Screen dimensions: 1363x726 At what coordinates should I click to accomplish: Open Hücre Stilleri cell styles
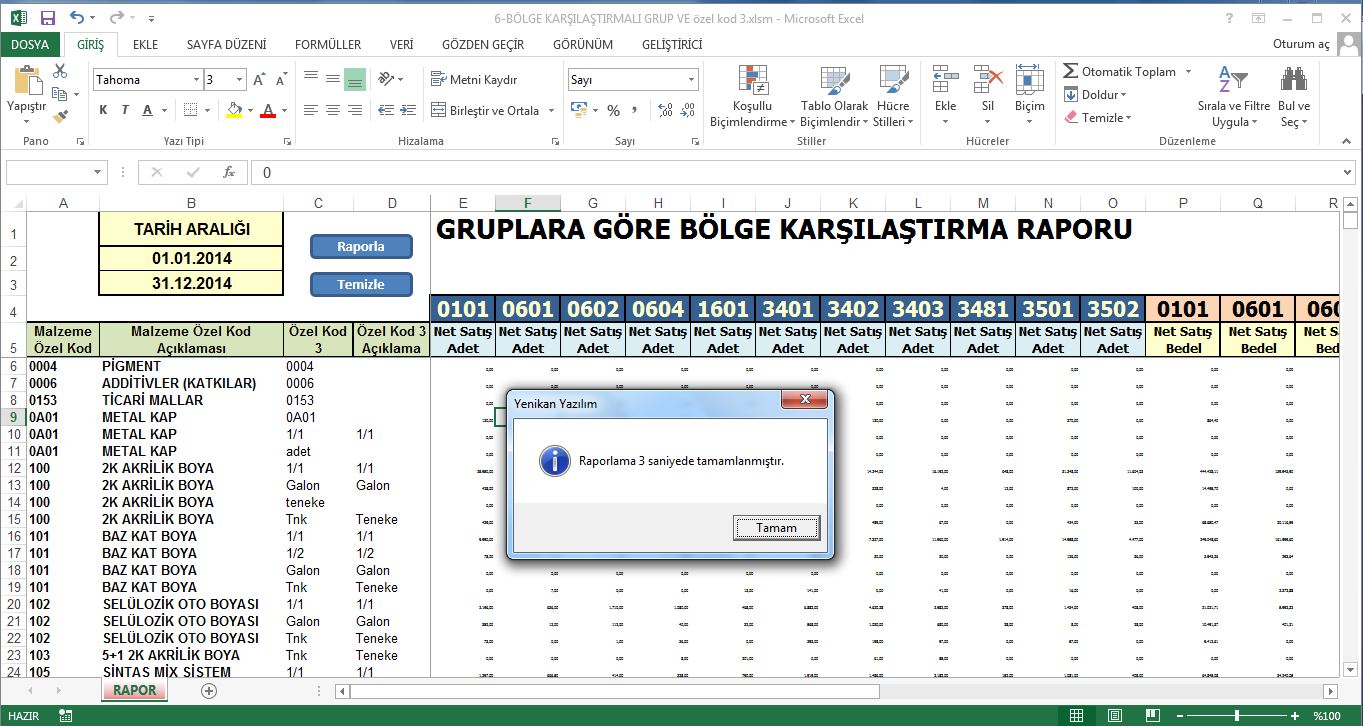tap(893, 97)
